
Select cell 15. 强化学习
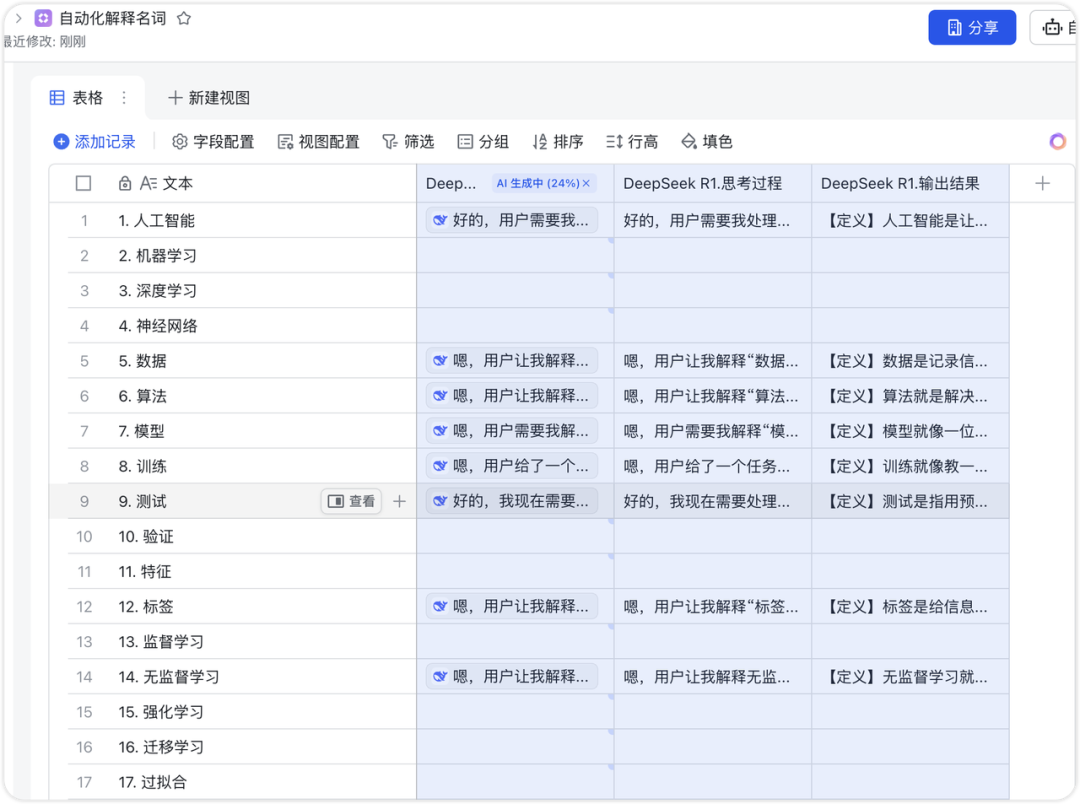pyautogui.click(x=262, y=712)
